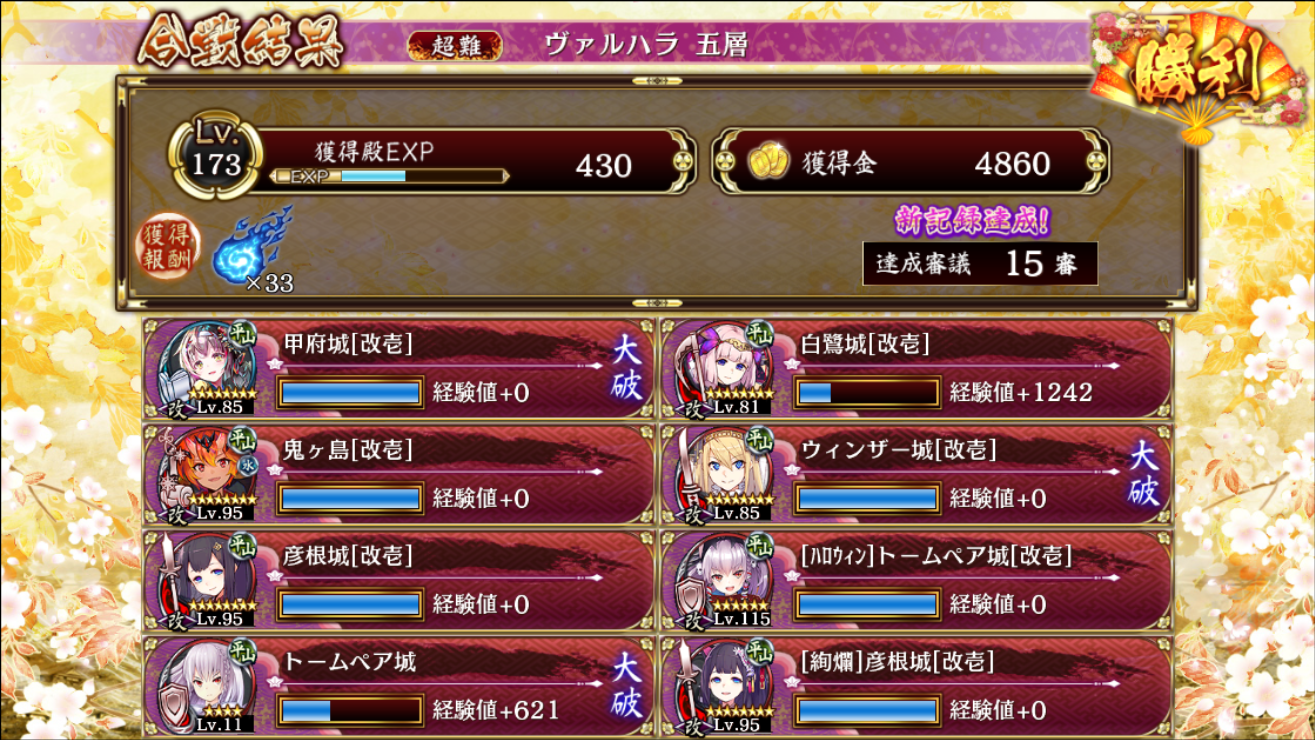Click the 白鷺城 experience bar showing +1242
The height and width of the screenshot is (740, 1315).
tap(868, 392)
